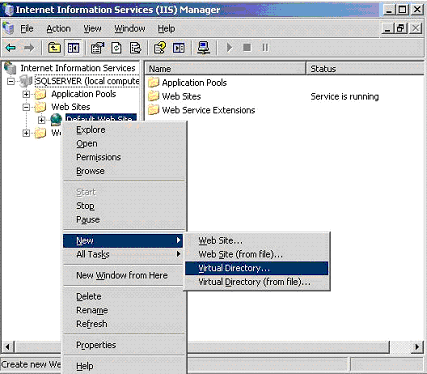Click the MMC console icon in the menu bar
The image size is (427, 374).
coord(8,29)
